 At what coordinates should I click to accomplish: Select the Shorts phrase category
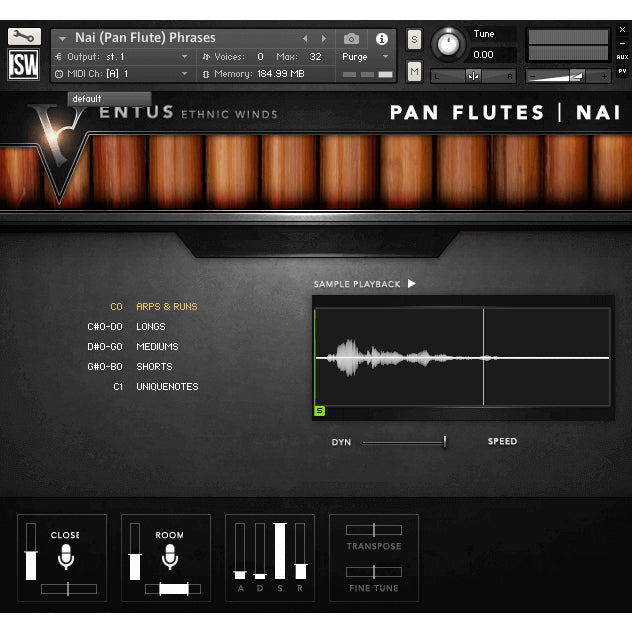point(154,367)
